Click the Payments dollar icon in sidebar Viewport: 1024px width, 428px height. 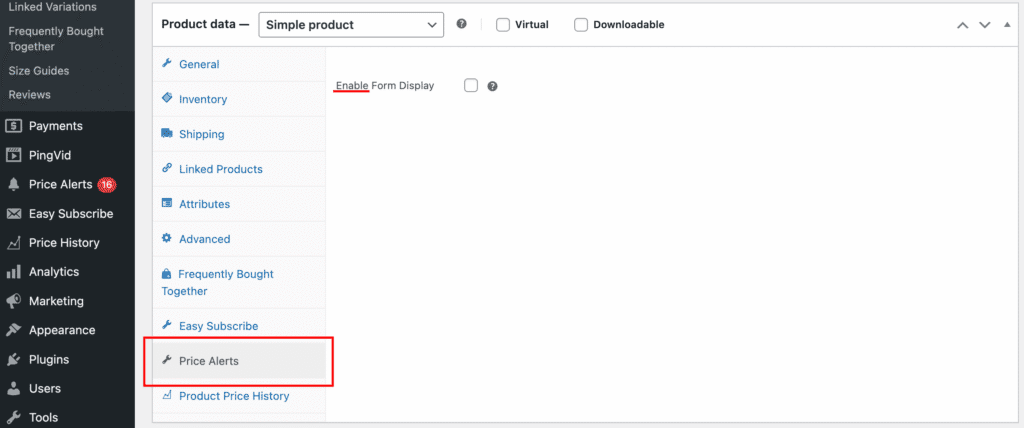[14, 126]
